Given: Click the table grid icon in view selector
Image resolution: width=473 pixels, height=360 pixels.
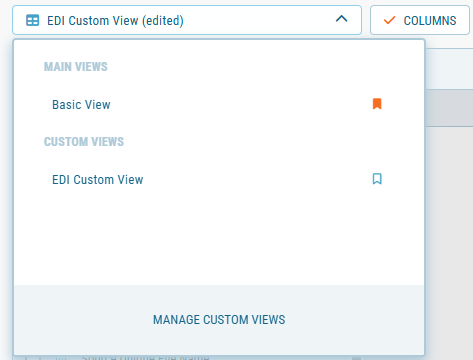Looking at the screenshot, I should (x=33, y=20).
